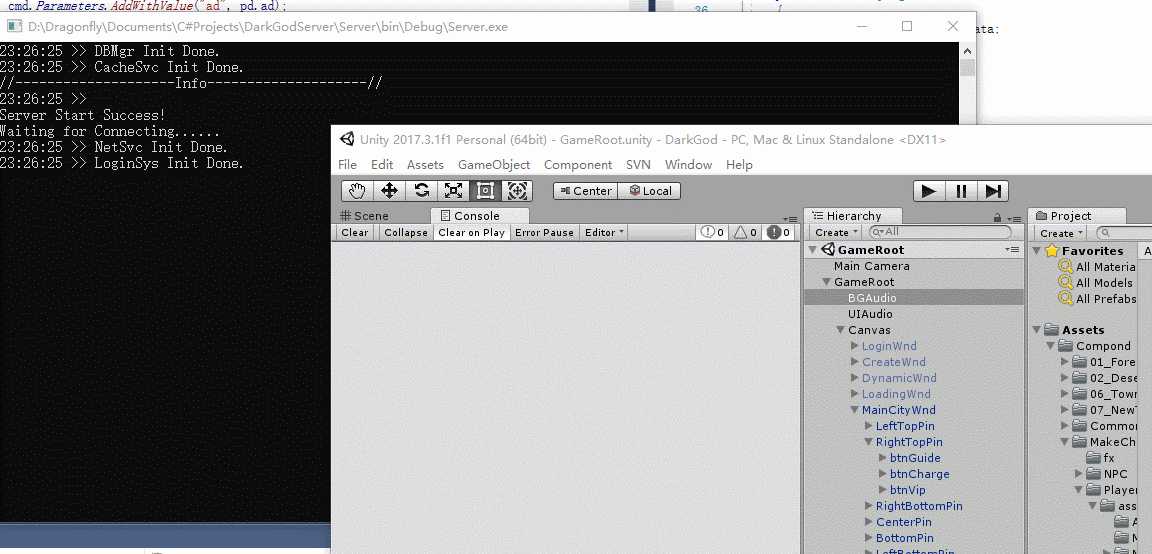Screen dimensions: 1152x554
Task: Select Main Camera in Hierarchy
Action: pos(871,266)
